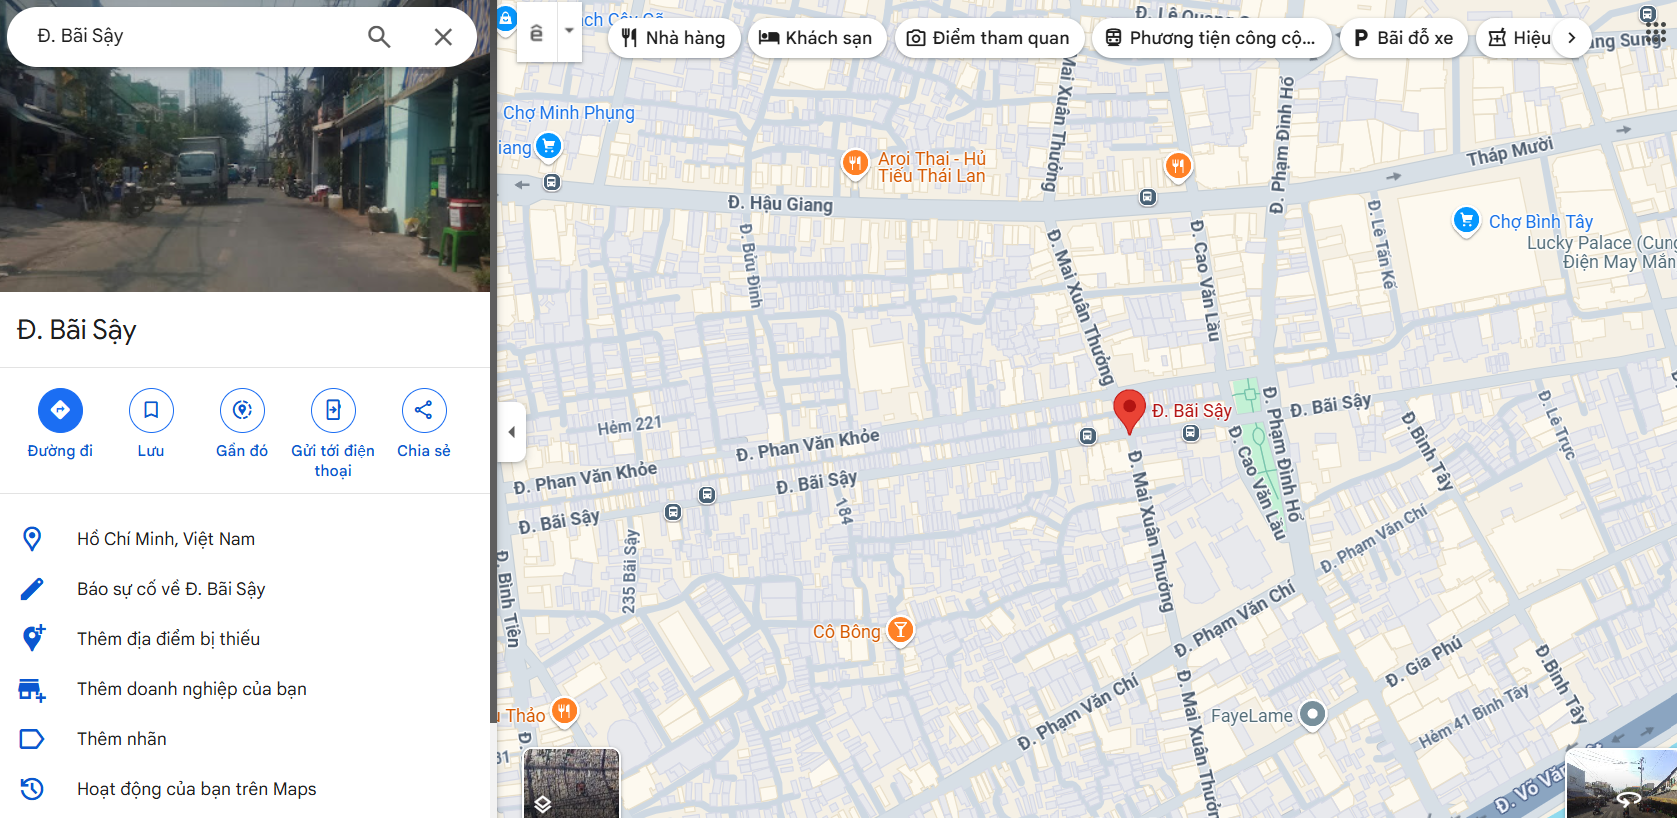Click the bus stop icon near Cao Văn Lầu on Hậu Giang
Viewport: 1677px width, 818px height.
click(x=1148, y=198)
